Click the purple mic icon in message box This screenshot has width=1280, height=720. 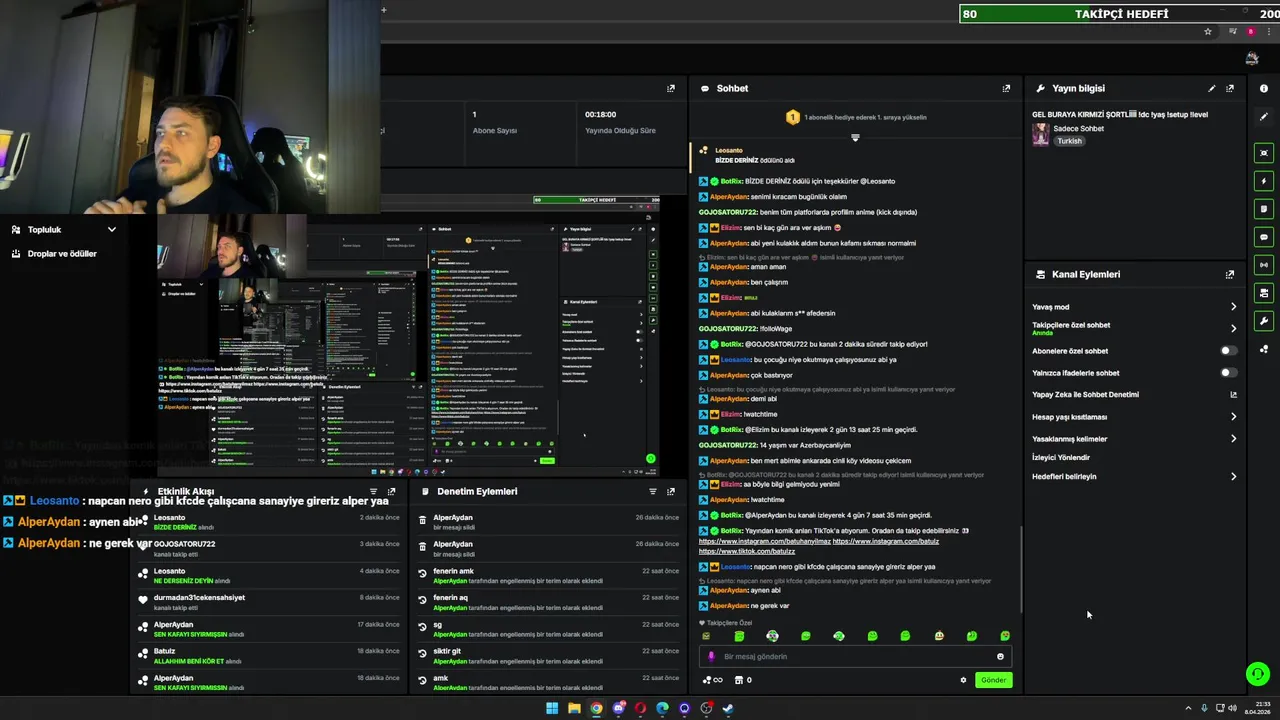711,657
